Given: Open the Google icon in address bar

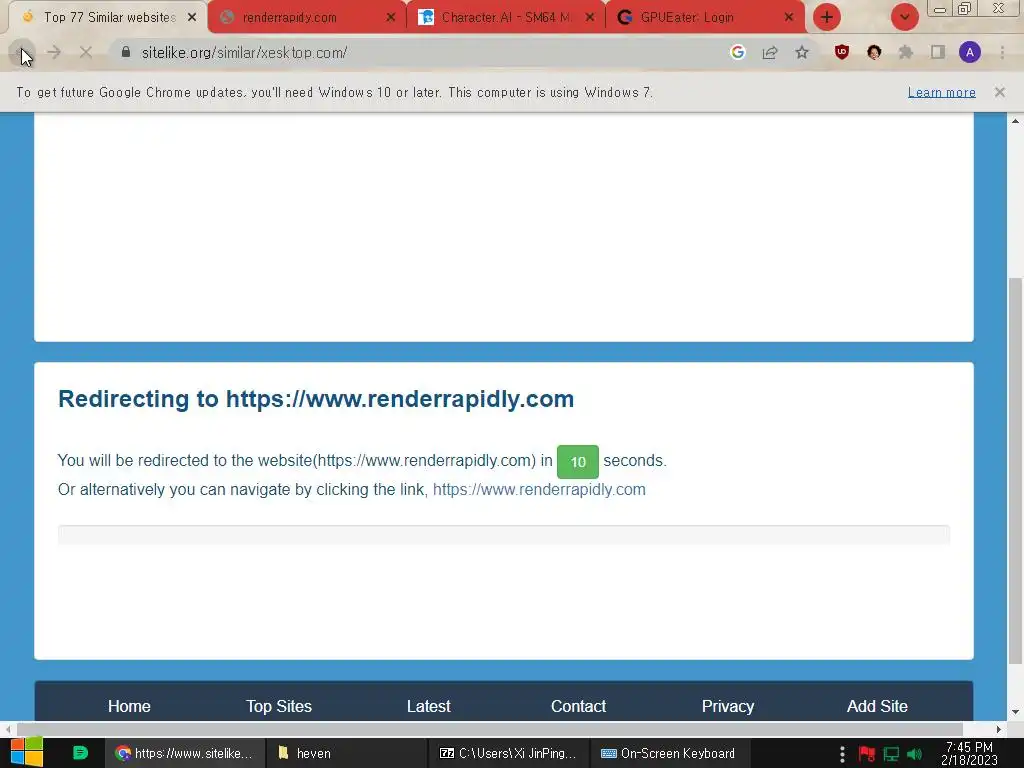Looking at the screenshot, I should (x=738, y=53).
